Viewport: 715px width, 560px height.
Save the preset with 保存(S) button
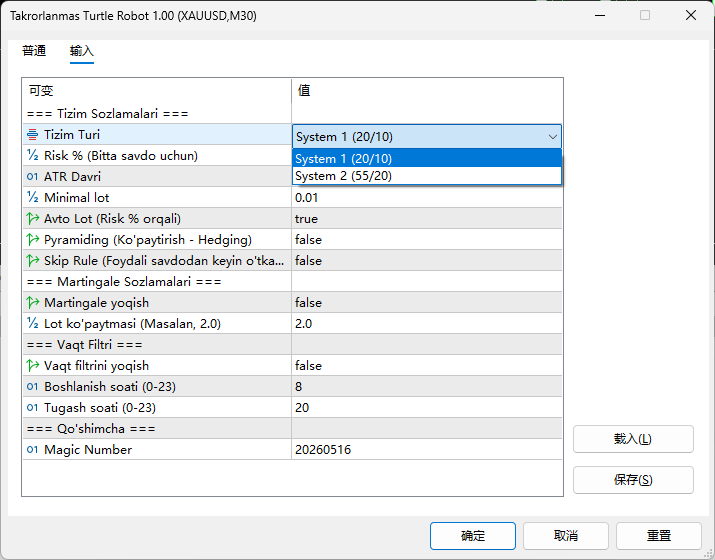tap(633, 480)
